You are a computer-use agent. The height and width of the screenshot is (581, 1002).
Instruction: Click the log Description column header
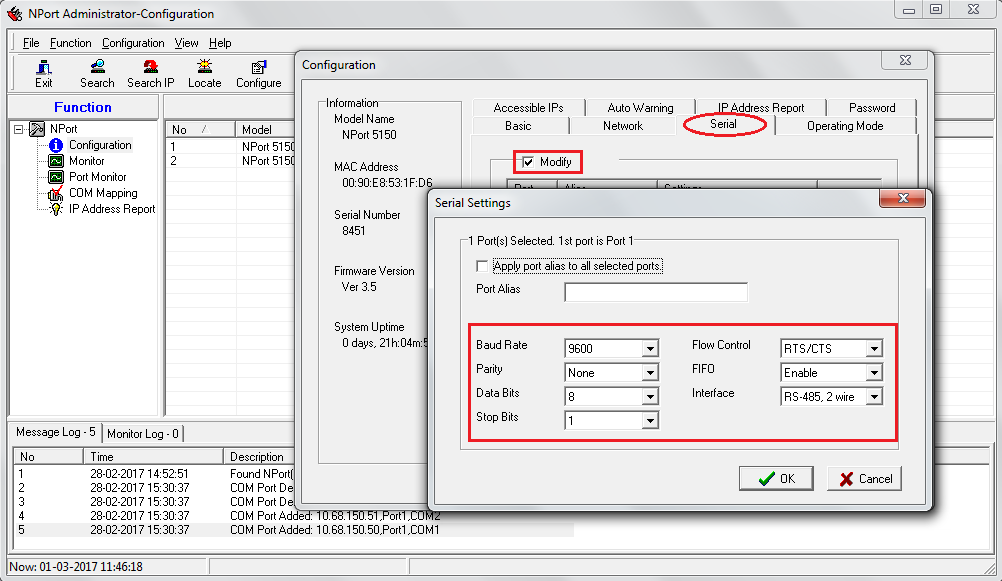coord(259,456)
